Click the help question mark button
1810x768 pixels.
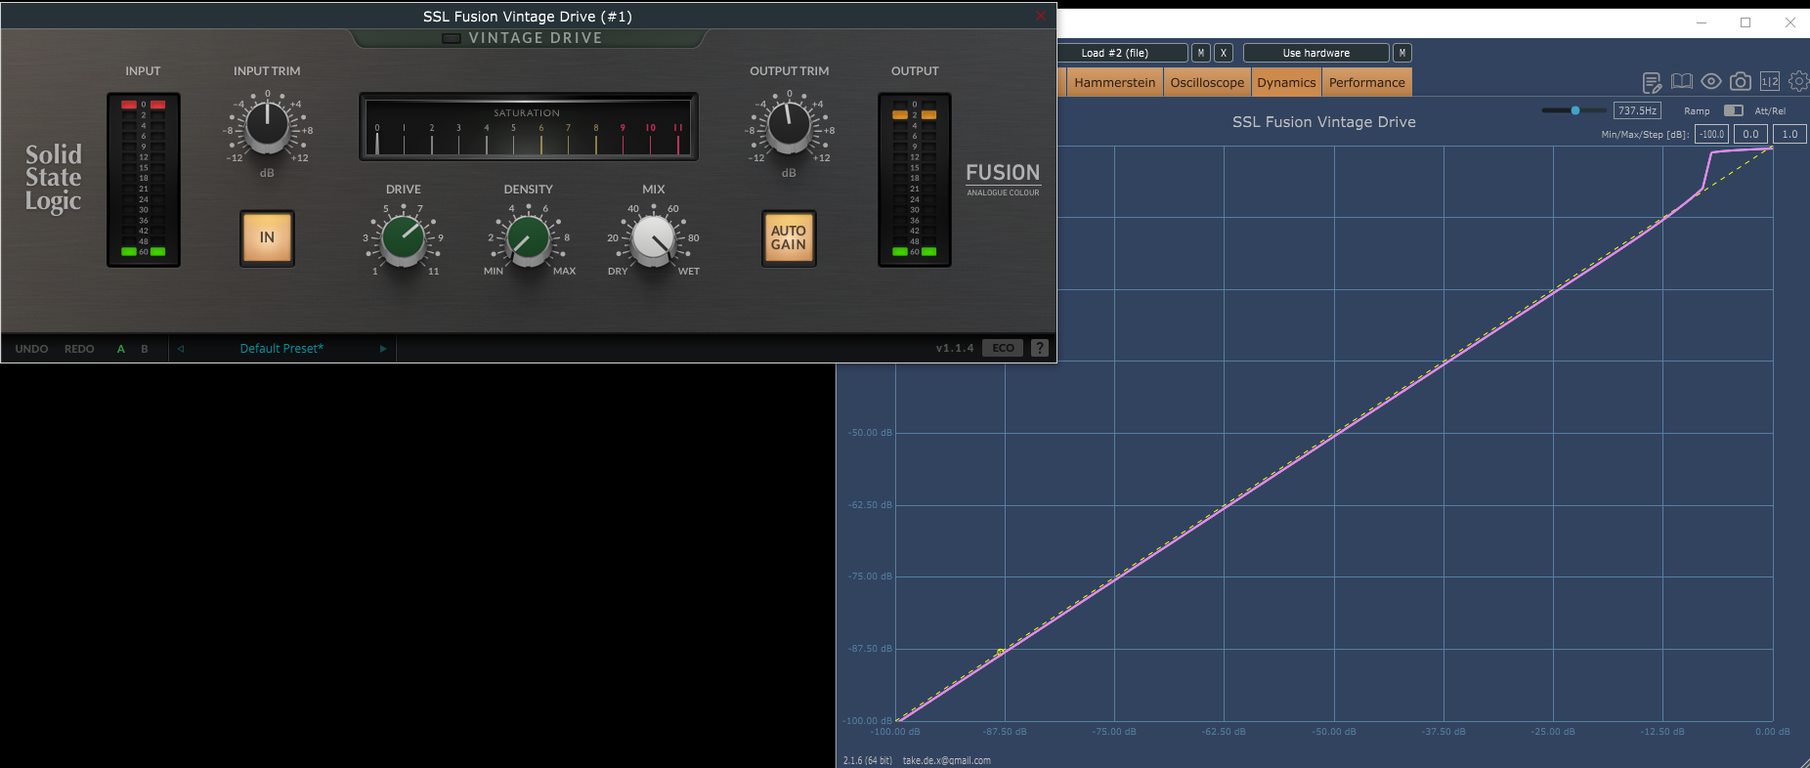point(1040,348)
